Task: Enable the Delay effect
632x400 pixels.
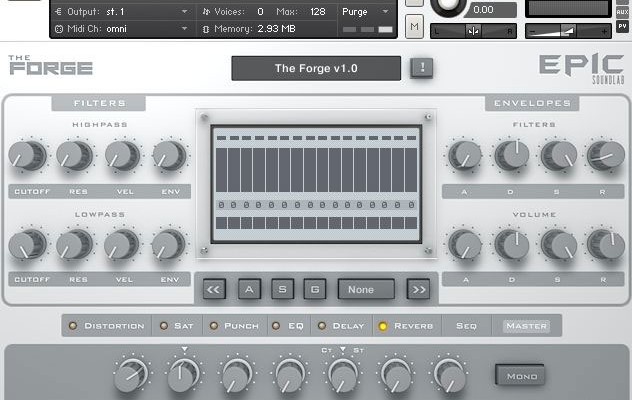Action: pyautogui.click(x=341, y=326)
